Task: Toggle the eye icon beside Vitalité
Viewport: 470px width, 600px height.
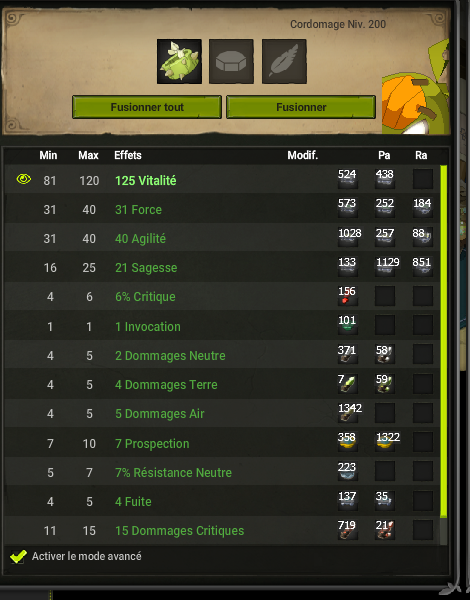Action: tap(24, 179)
